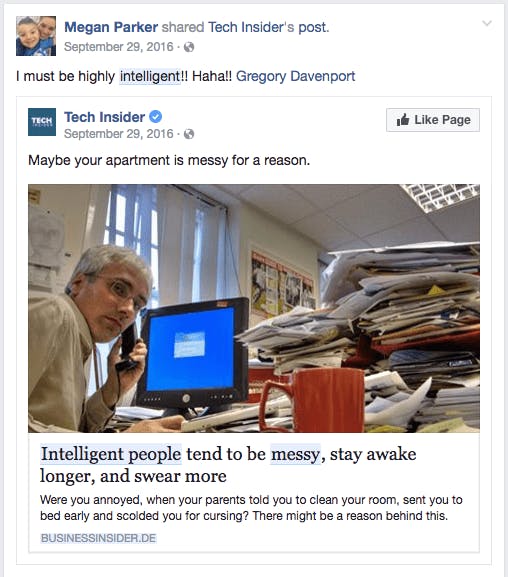Click the thumbs-up icon in Like Page

tap(403, 120)
